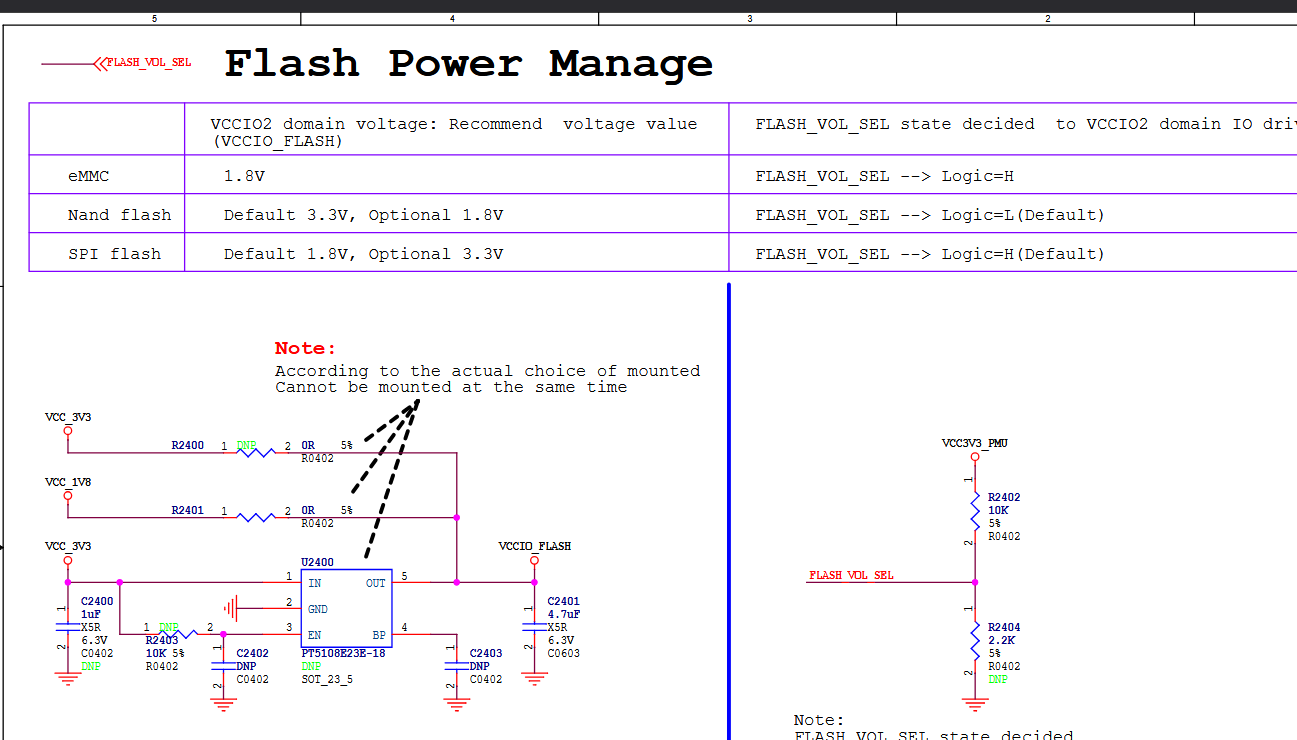Viewport: 1297px width, 740px height.
Task: Select the C2400 1uF capacitor symbol
Action: (x=68, y=627)
